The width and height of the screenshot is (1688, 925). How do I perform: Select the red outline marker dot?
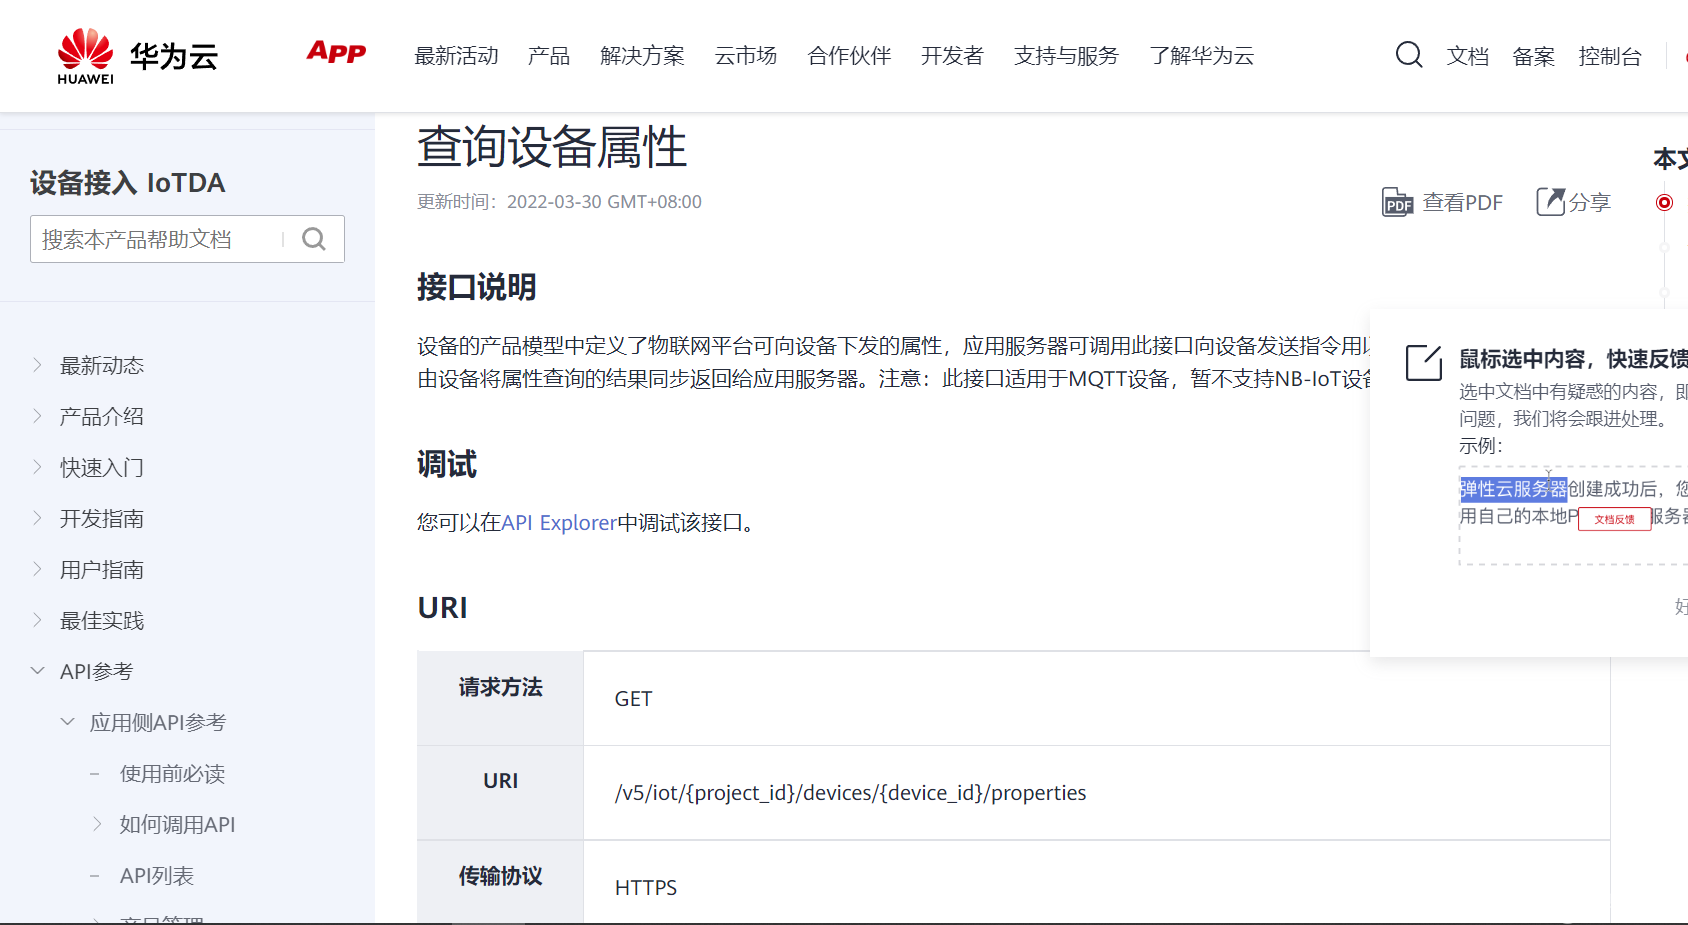(x=1664, y=202)
